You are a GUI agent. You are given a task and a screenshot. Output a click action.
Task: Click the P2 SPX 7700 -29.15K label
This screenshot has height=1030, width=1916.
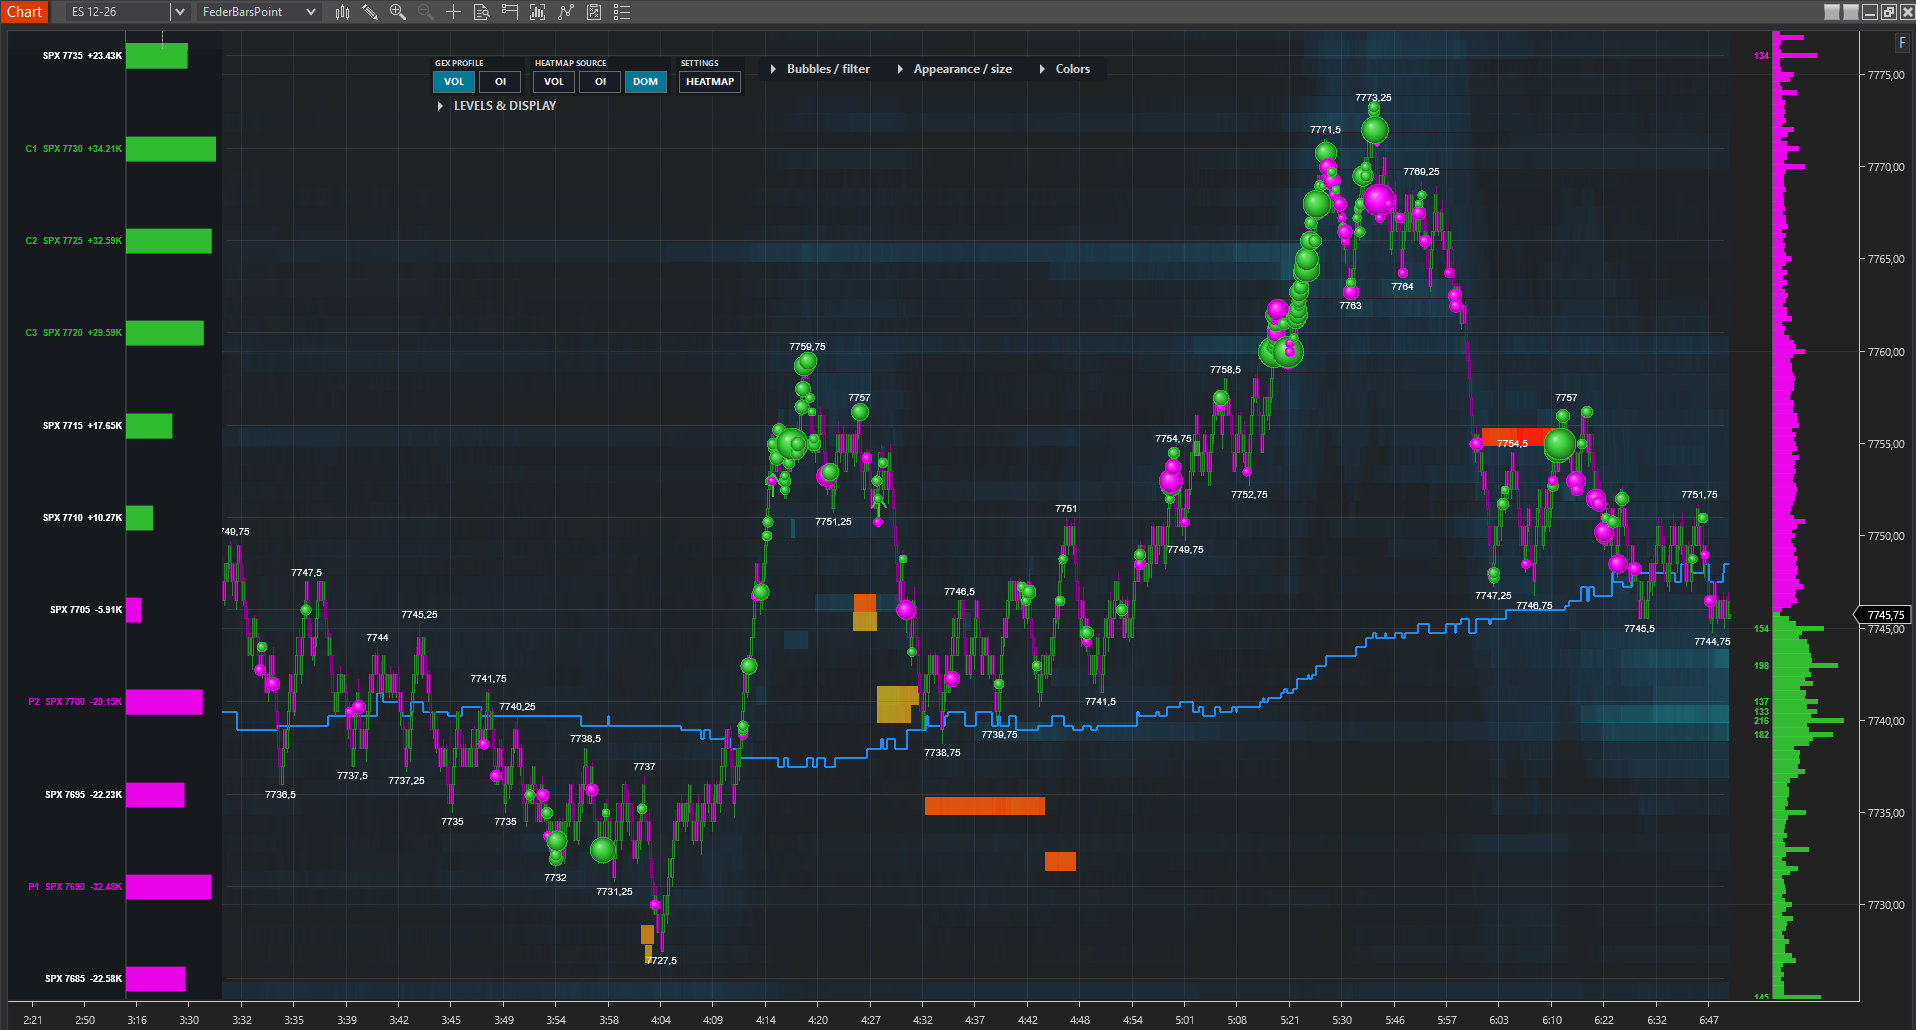[x=75, y=702]
